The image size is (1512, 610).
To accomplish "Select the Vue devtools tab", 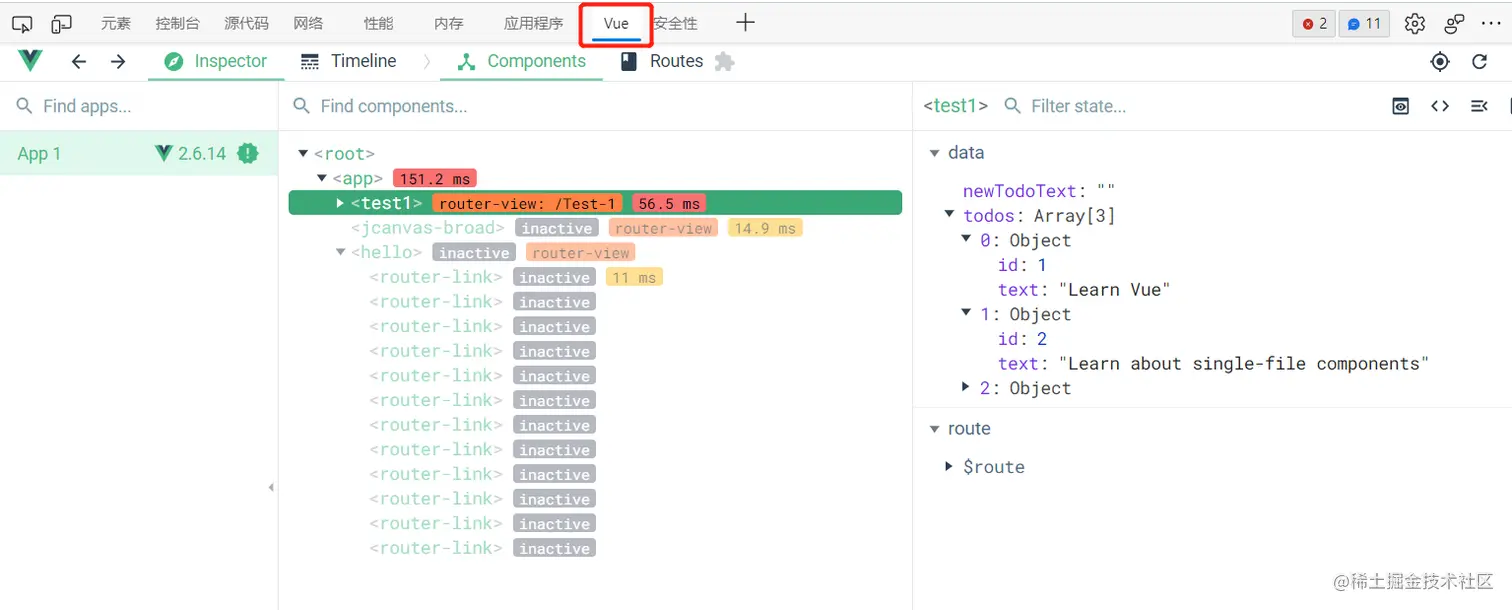I will tap(616, 24).
